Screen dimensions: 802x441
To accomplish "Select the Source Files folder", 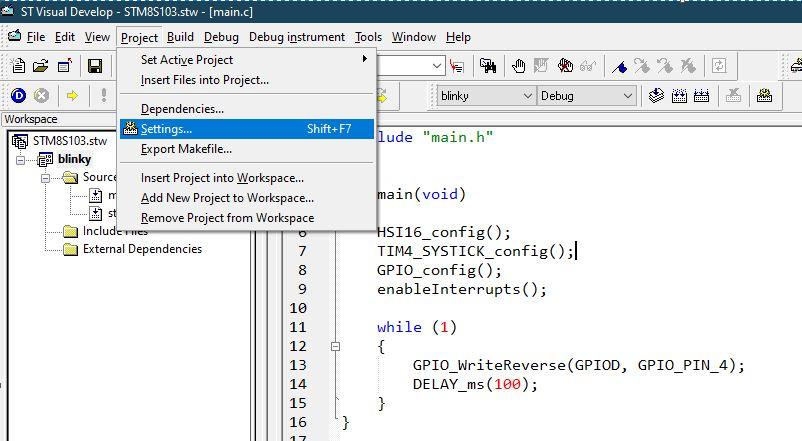I will pos(100,177).
